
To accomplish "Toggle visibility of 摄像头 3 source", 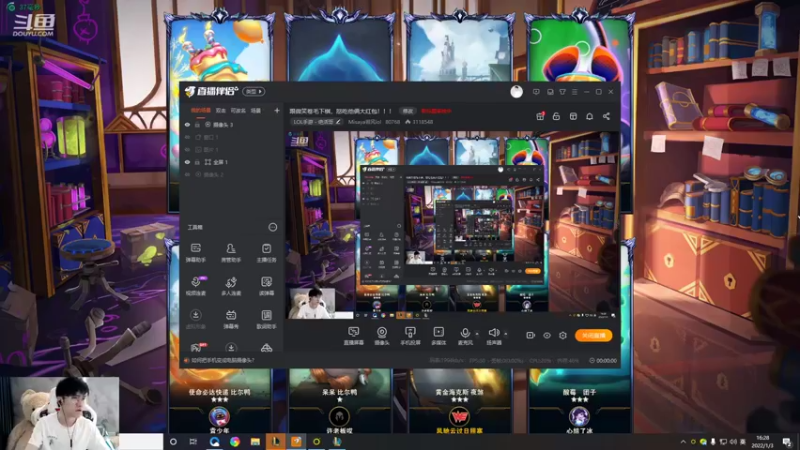I will (x=187, y=124).
